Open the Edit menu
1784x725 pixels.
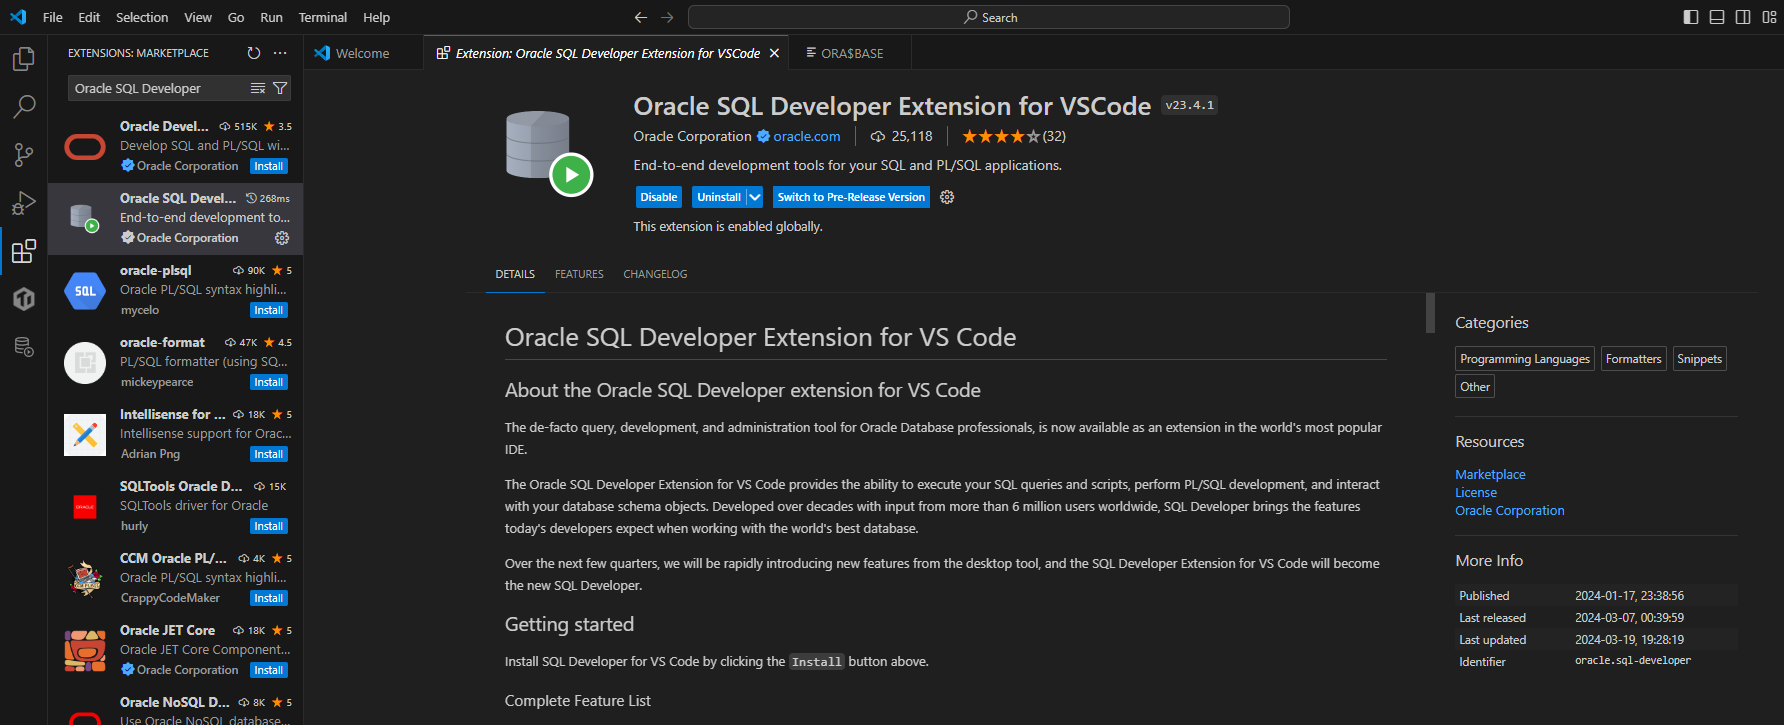tap(89, 17)
